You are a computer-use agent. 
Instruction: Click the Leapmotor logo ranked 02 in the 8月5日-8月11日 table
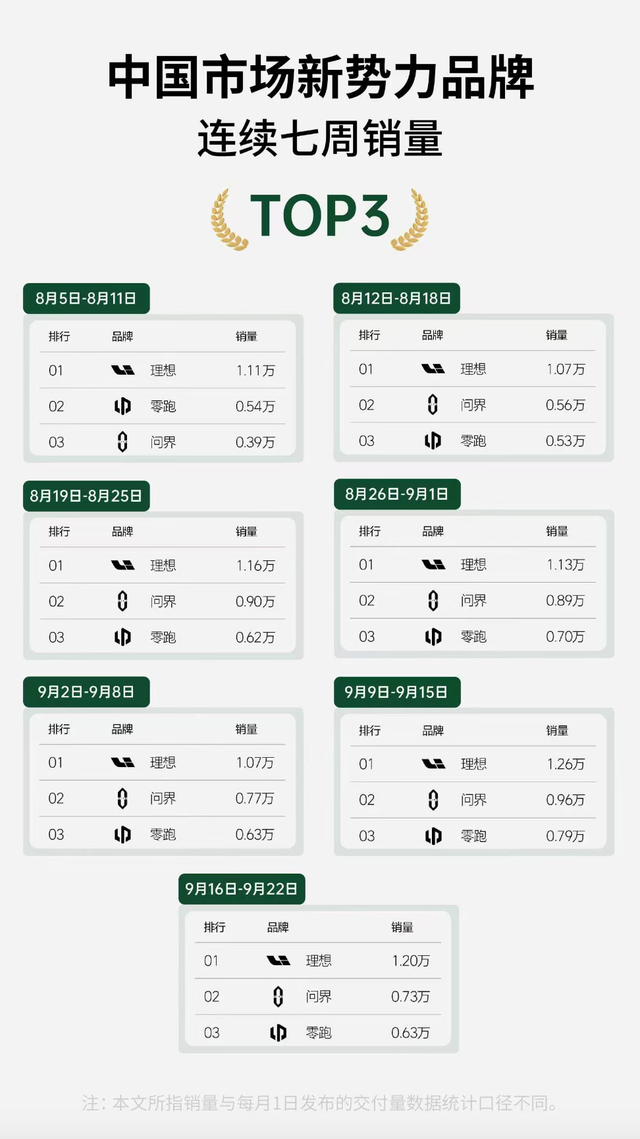point(123,406)
